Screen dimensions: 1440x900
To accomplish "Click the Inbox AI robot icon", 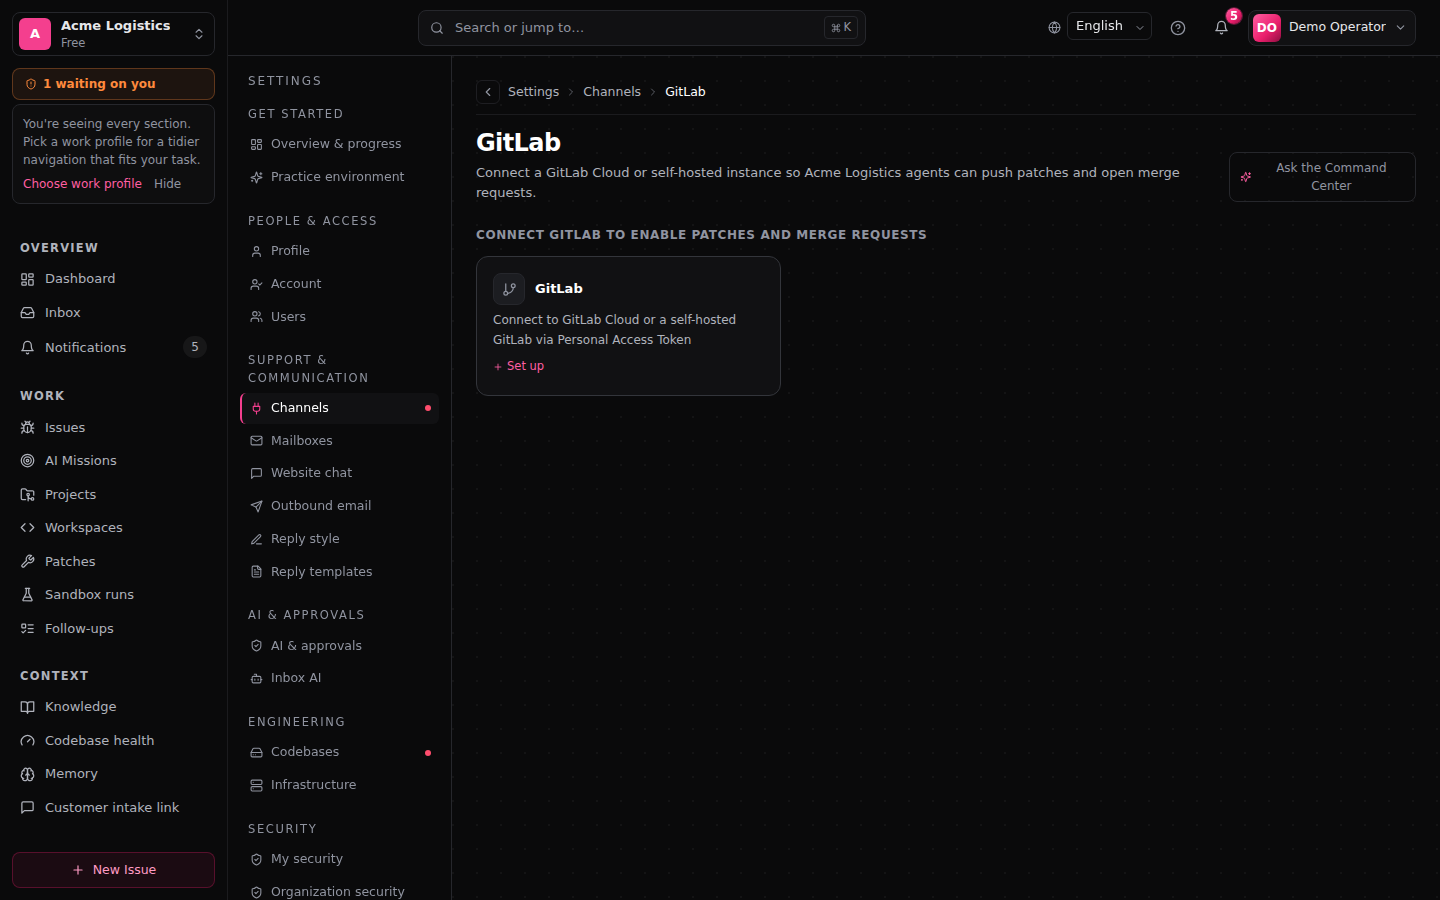I will [x=257, y=678].
